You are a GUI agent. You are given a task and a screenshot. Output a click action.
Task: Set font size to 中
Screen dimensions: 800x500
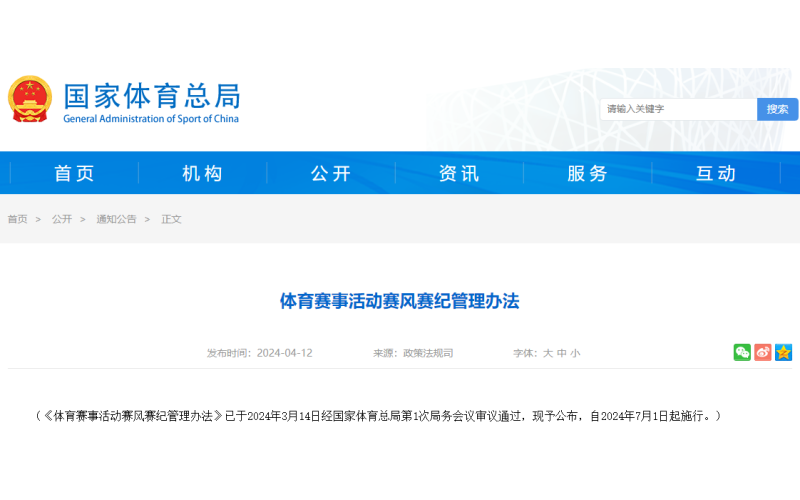coord(562,353)
